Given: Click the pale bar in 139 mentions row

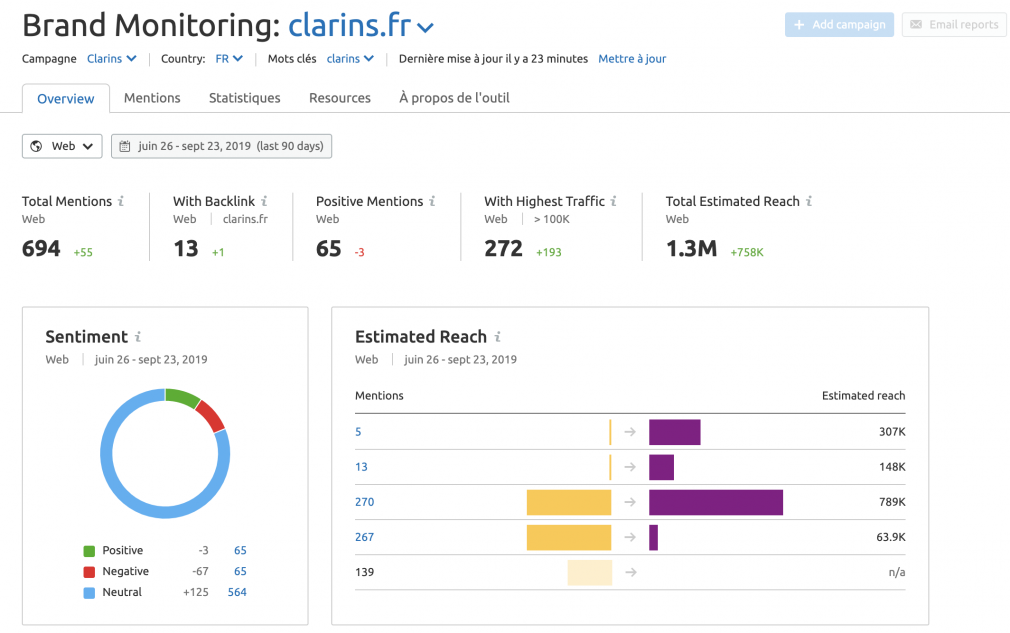Looking at the screenshot, I should point(589,572).
